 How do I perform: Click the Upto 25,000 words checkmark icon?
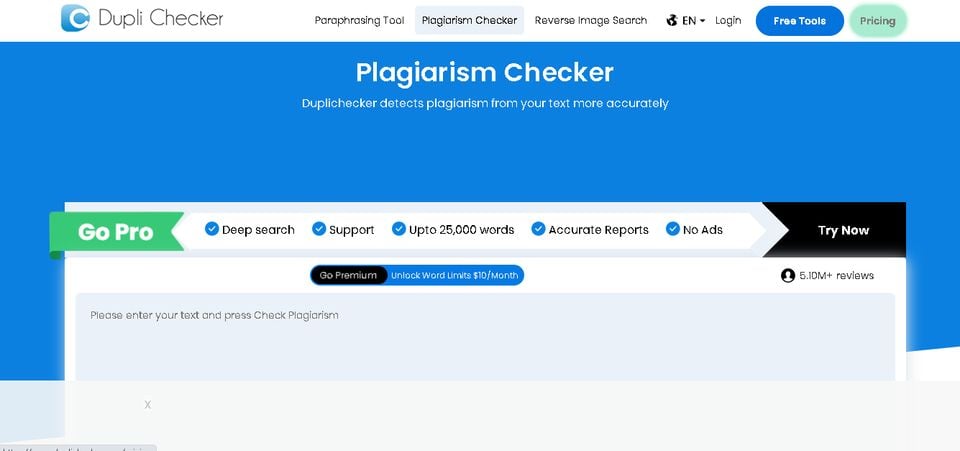point(399,229)
